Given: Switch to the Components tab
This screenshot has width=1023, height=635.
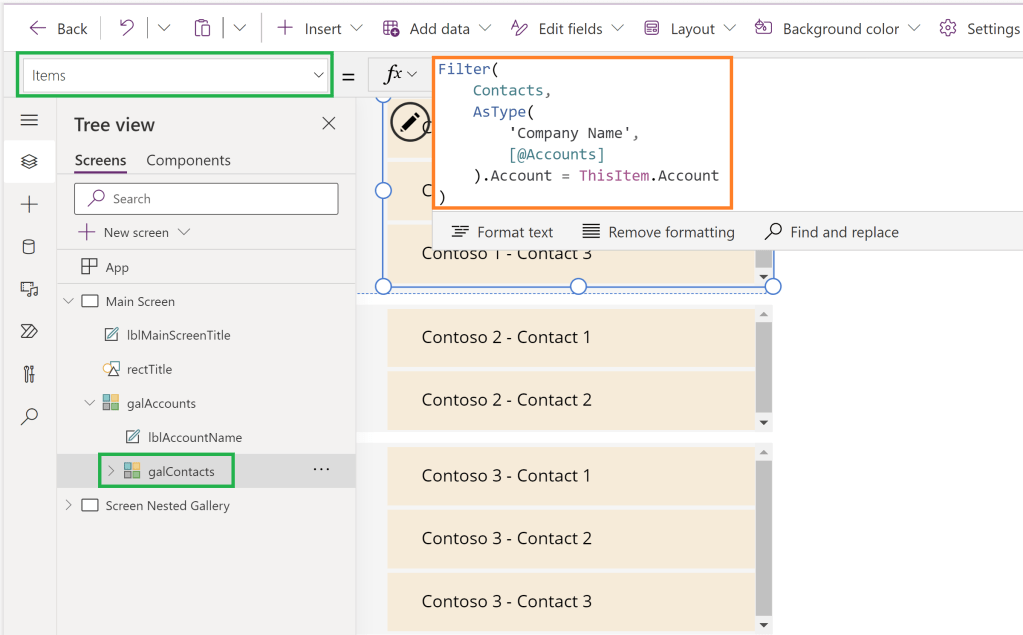Looking at the screenshot, I should point(188,160).
